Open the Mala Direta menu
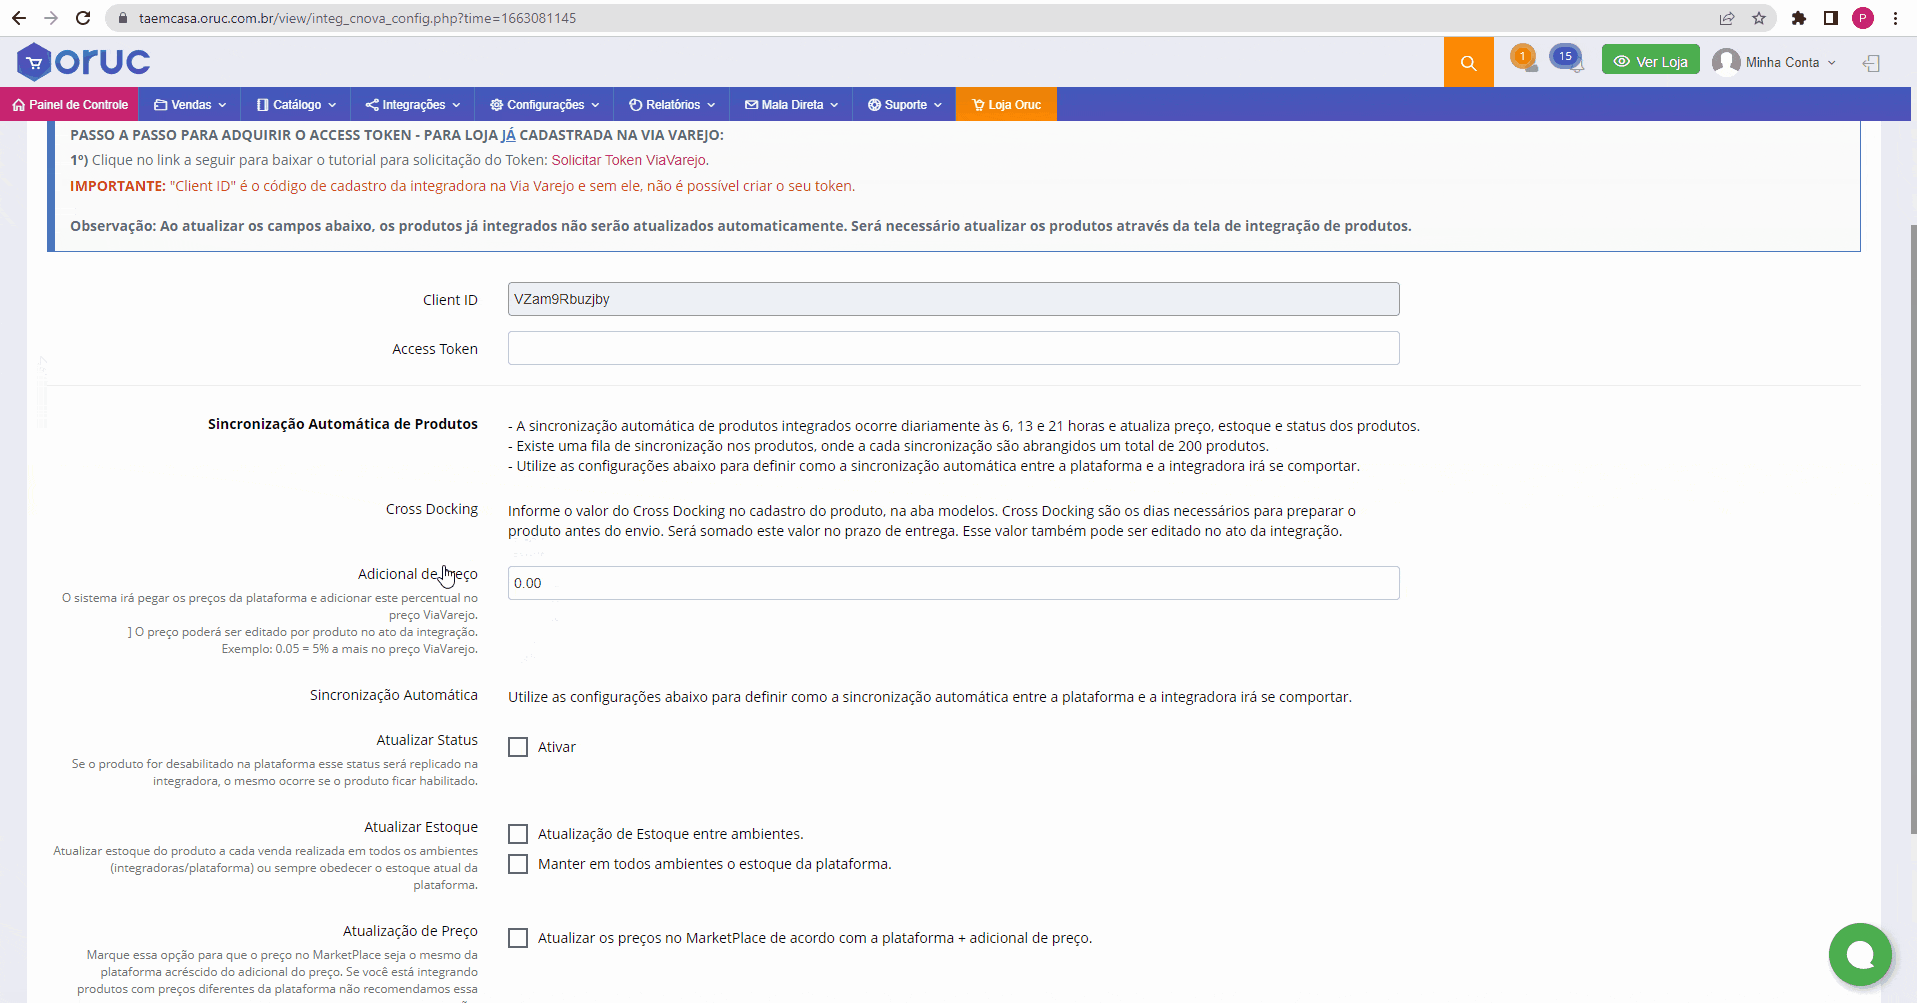The width and height of the screenshot is (1917, 1003). [792, 104]
